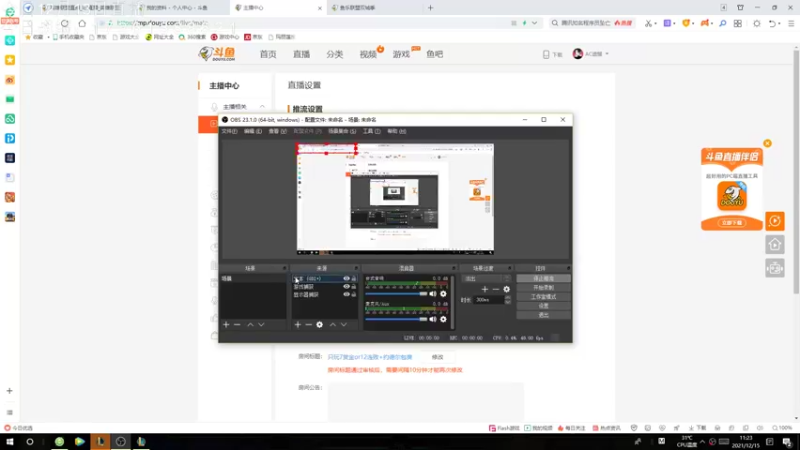
Task: Click start recording button in OBS controls
Action: pyautogui.click(x=543, y=288)
